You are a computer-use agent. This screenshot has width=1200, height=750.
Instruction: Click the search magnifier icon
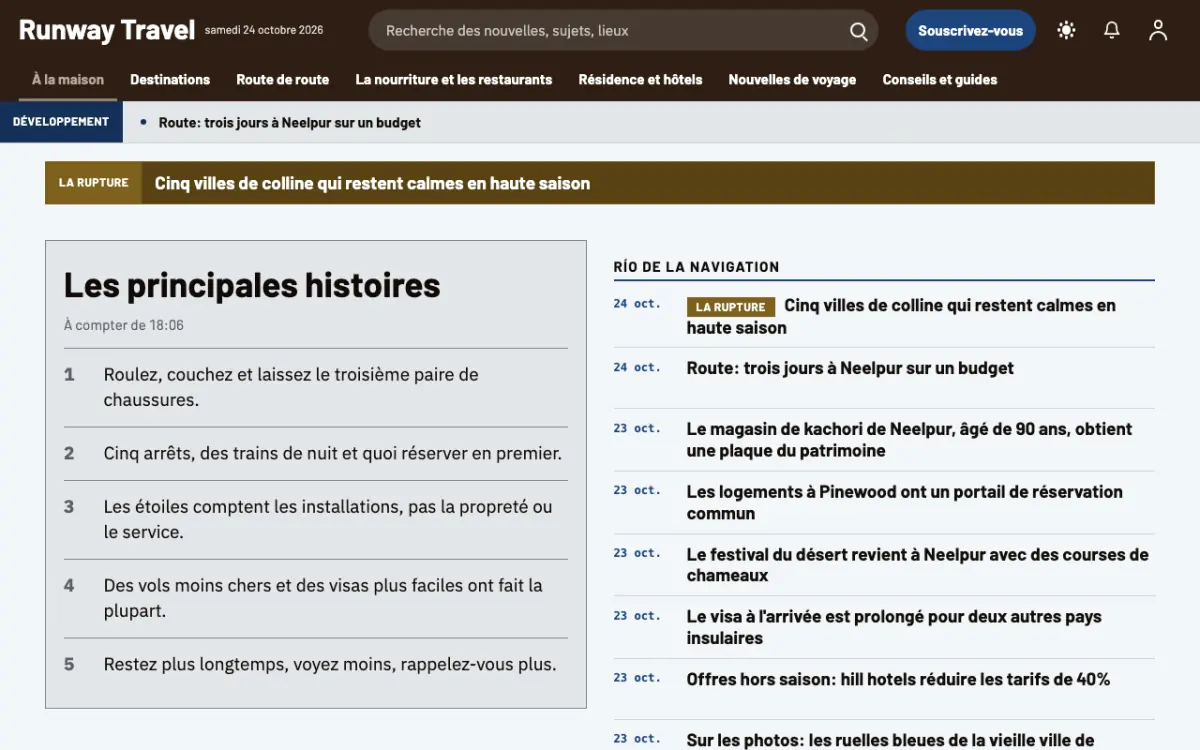(858, 31)
